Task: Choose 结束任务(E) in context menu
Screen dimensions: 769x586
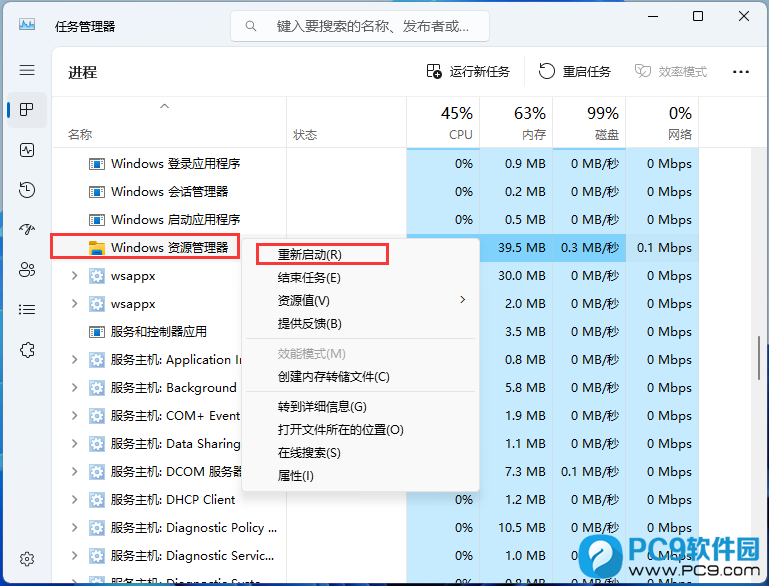Action: (x=360, y=278)
